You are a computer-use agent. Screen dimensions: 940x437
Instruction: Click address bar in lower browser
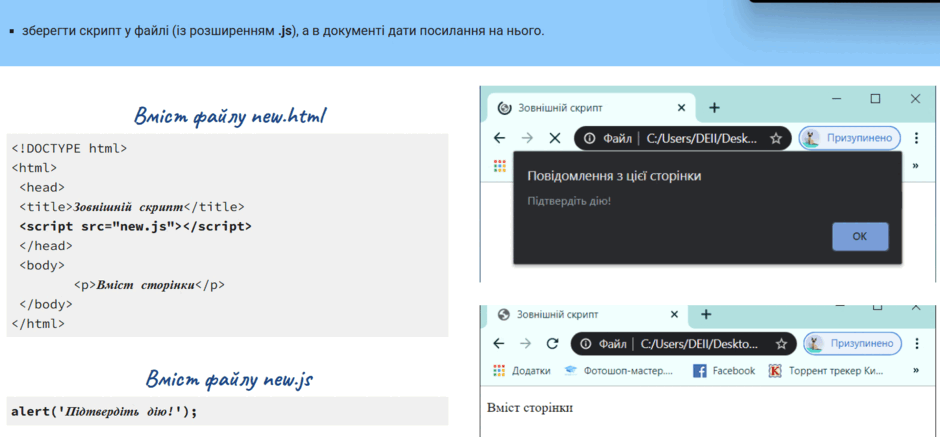pyautogui.click(x=683, y=344)
